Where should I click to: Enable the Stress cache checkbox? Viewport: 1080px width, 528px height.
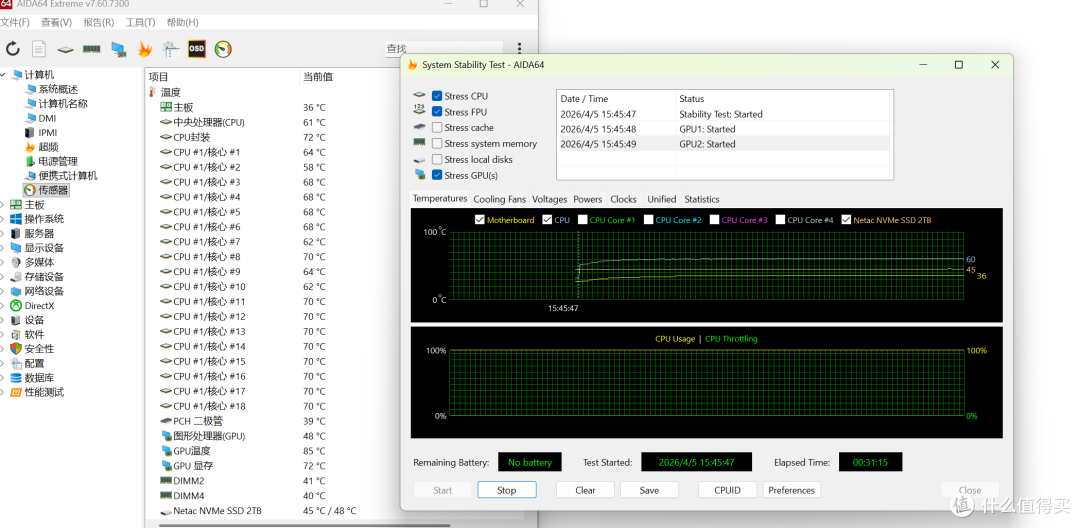pyautogui.click(x=437, y=127)
